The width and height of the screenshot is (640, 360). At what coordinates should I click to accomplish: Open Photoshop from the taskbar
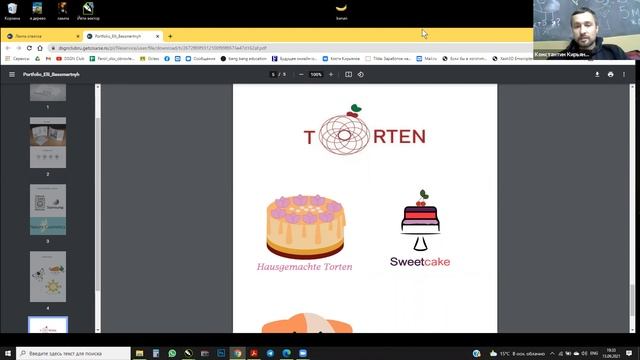tap(221, 353)
